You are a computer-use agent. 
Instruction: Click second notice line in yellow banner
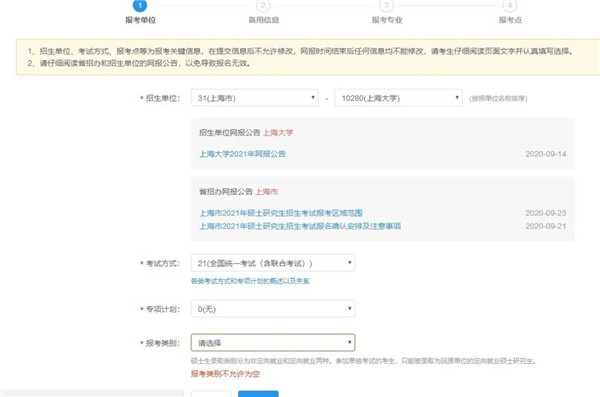(139, 63)
